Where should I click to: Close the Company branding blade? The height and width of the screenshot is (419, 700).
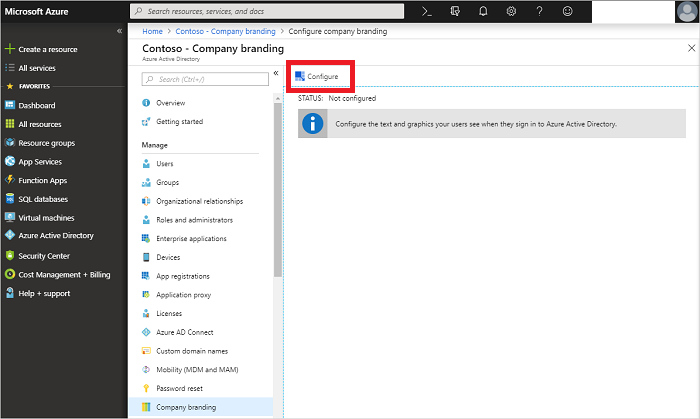pos(692,48)
